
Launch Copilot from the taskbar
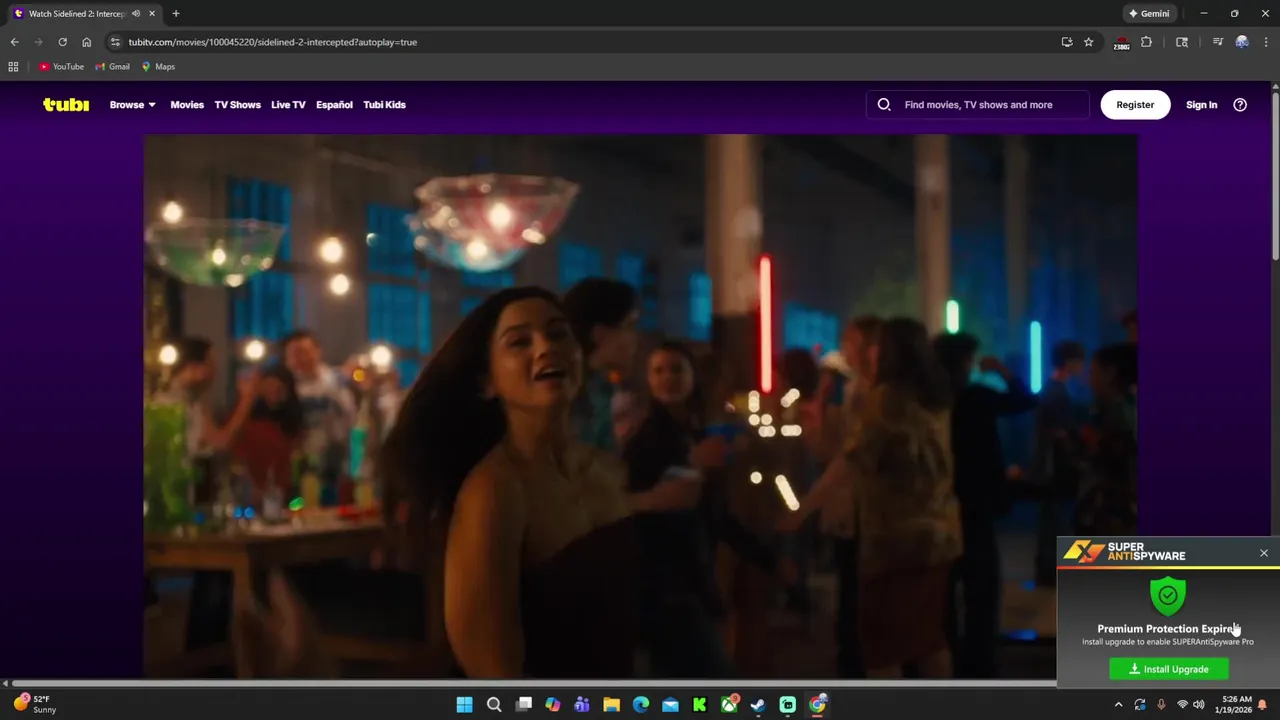pyautogui.click(x=552, y=705)
